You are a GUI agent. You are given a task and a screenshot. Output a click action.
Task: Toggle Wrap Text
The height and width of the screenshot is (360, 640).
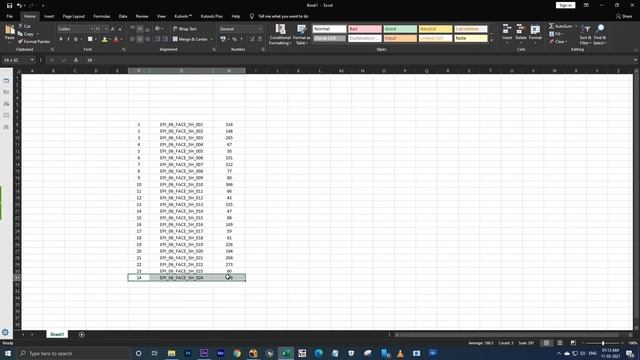point(184,29)
